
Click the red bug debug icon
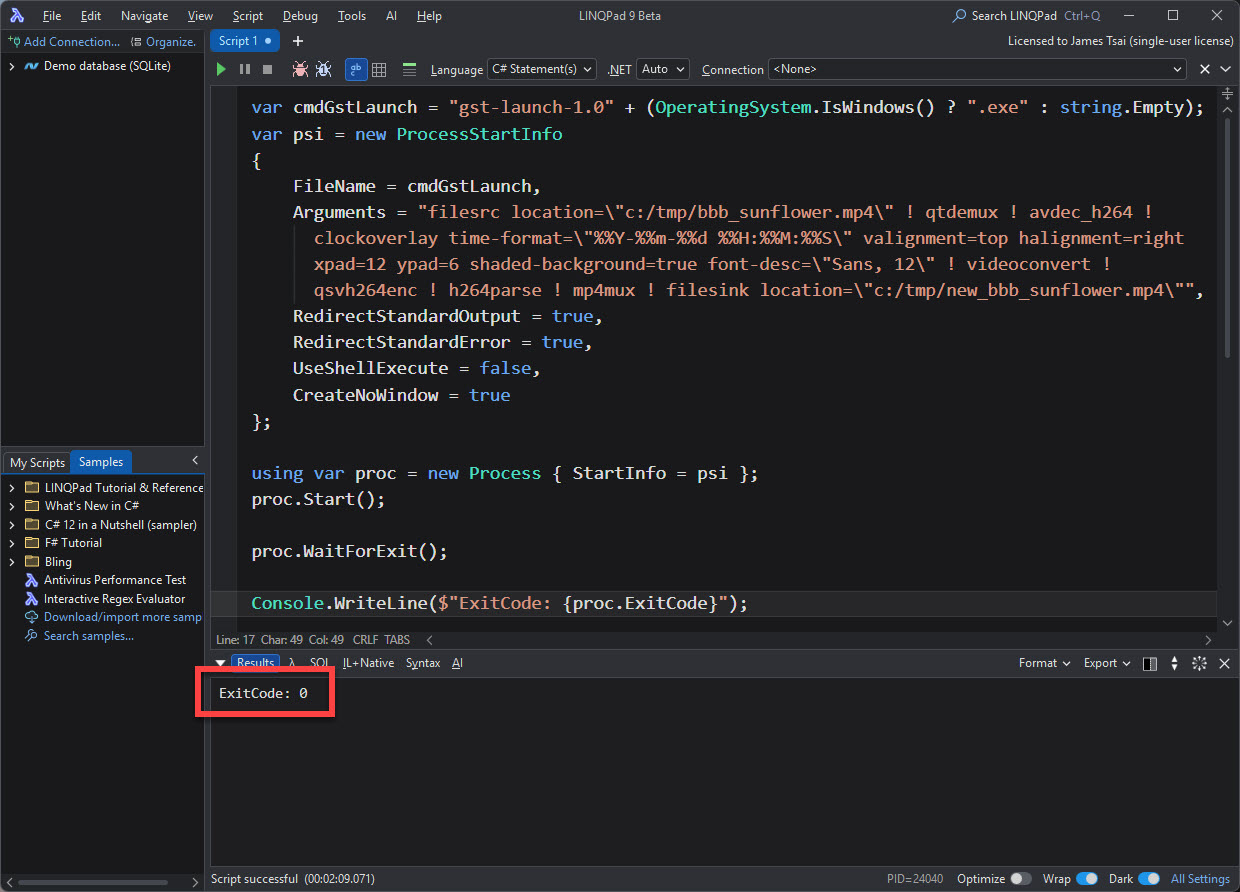pyautogui.click(x=300, y=69)
